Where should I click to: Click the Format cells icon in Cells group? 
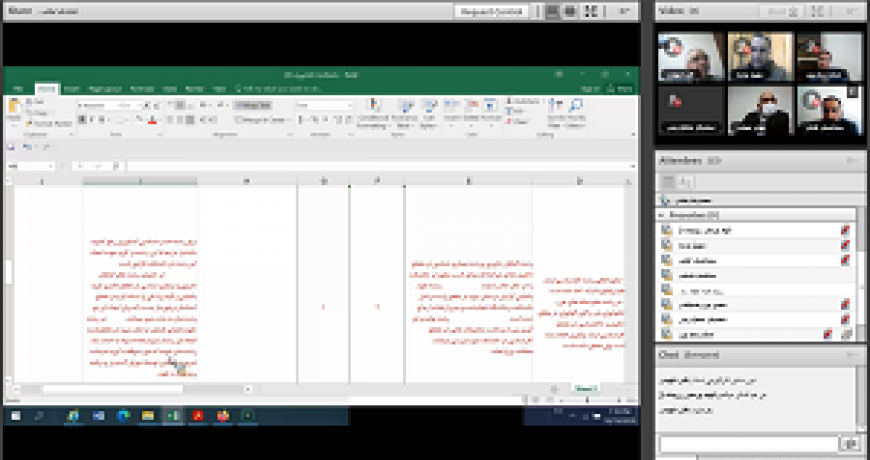pos(491,107)
